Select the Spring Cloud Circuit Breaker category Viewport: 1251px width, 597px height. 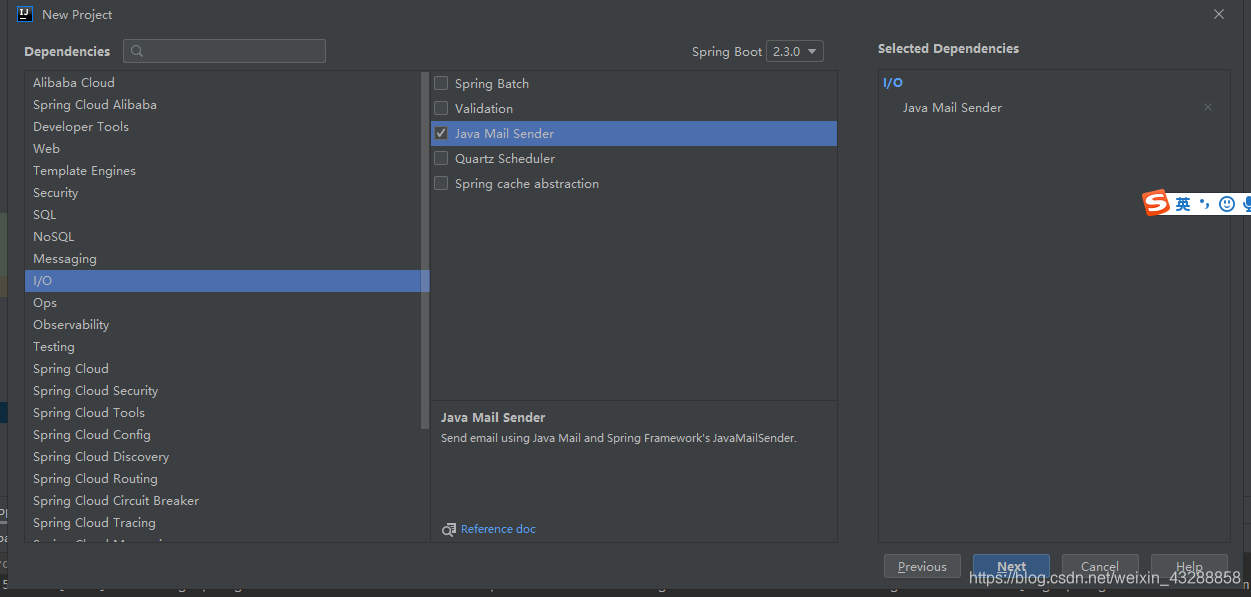pos(226,500)
